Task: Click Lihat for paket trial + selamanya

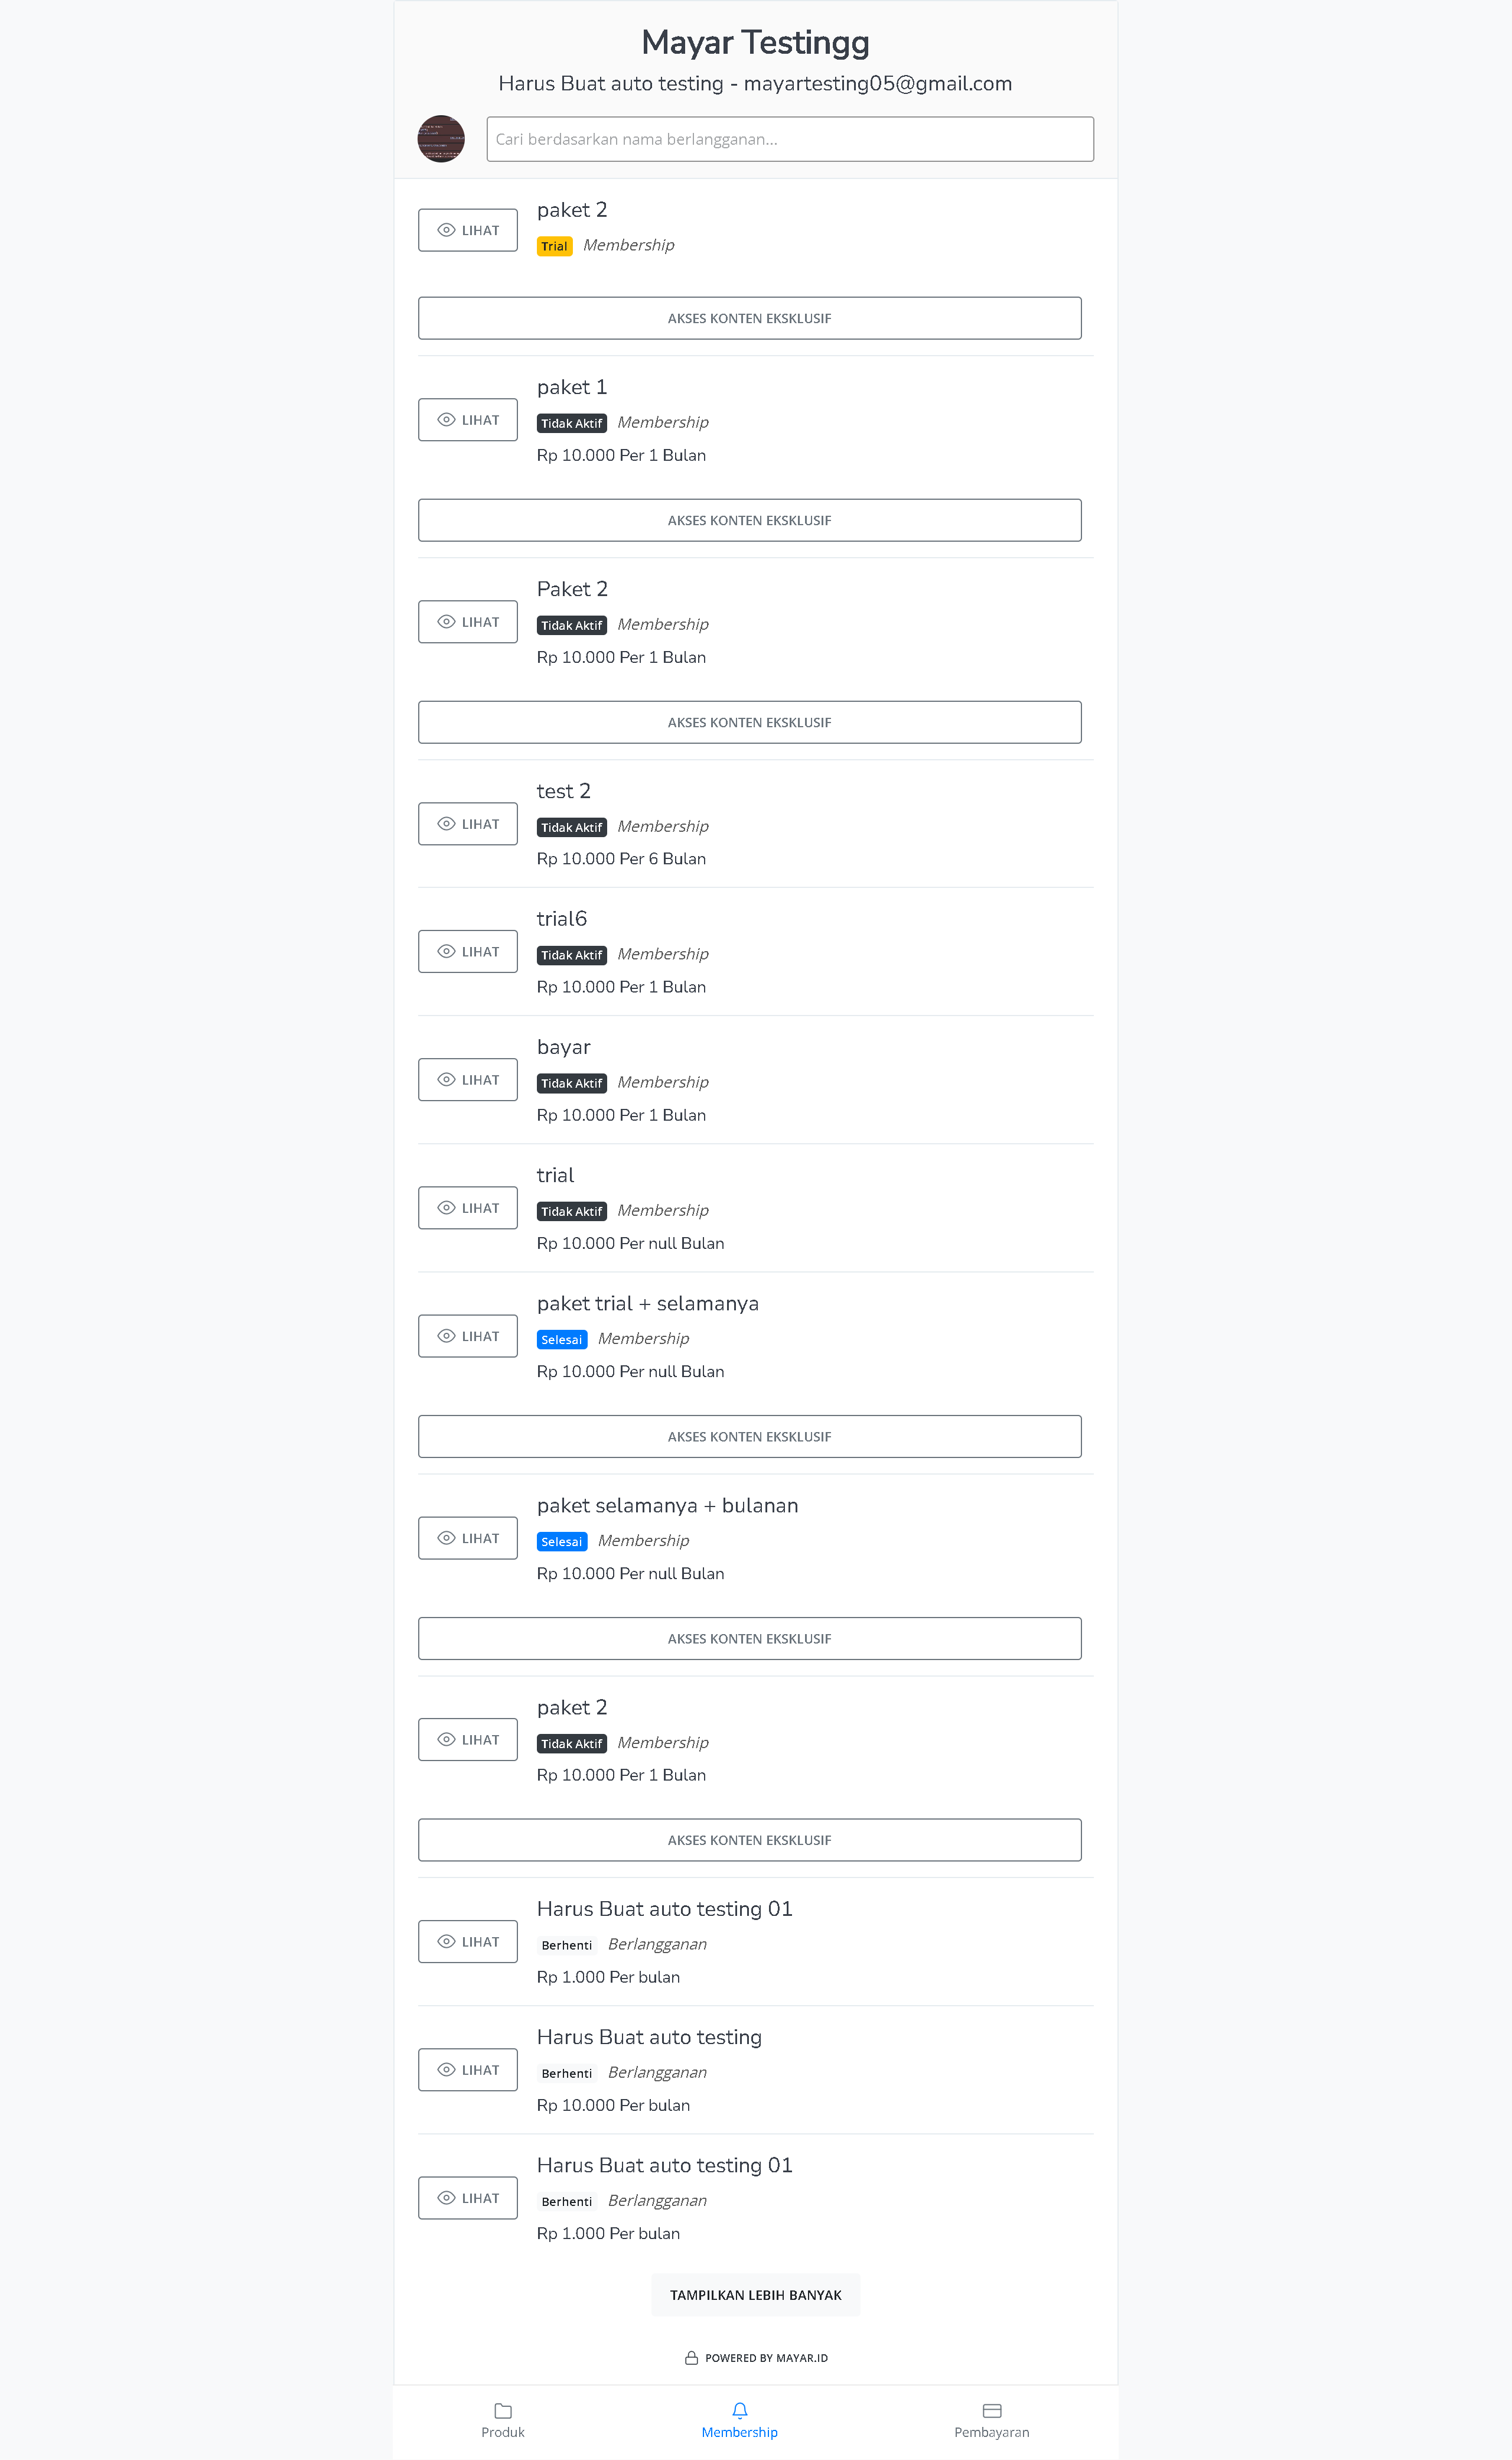Action: click(x=468, y=1336)
